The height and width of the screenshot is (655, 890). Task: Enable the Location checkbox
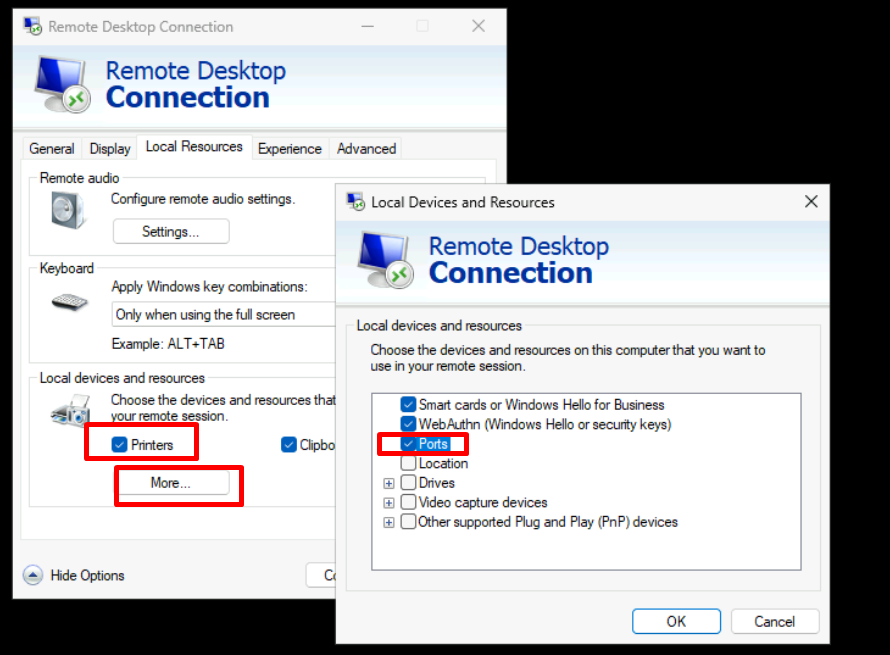pyautogui.click(x=408, y=463)
